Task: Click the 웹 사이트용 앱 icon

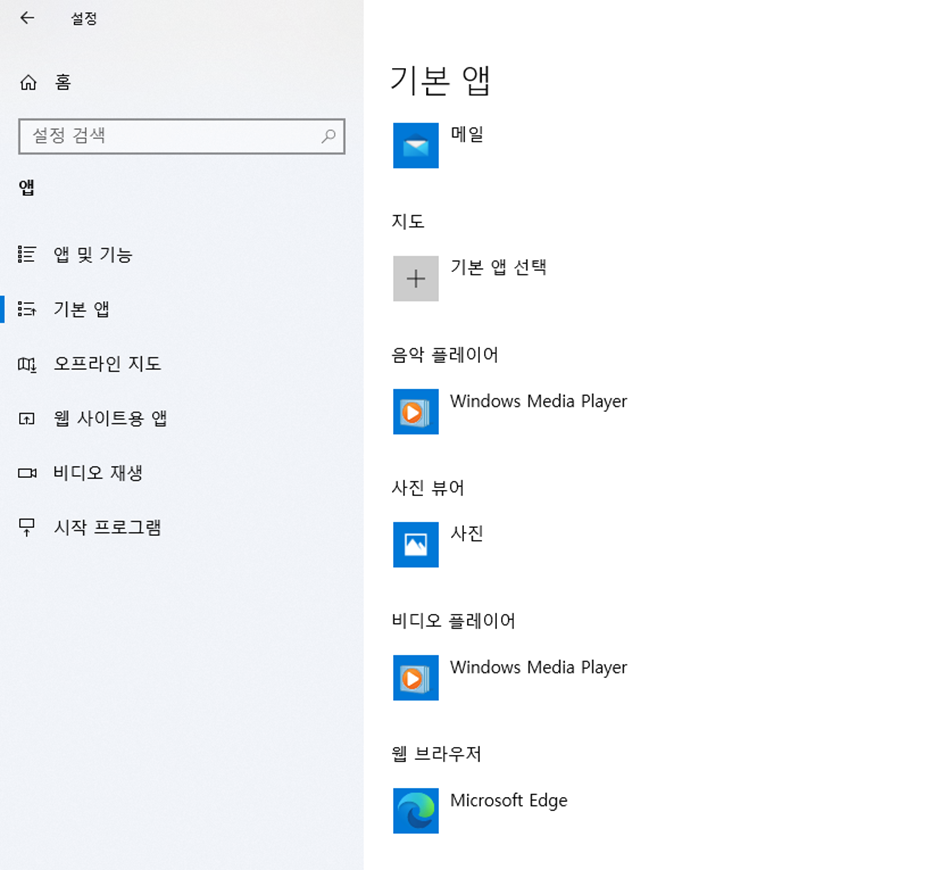Action: 26,418
